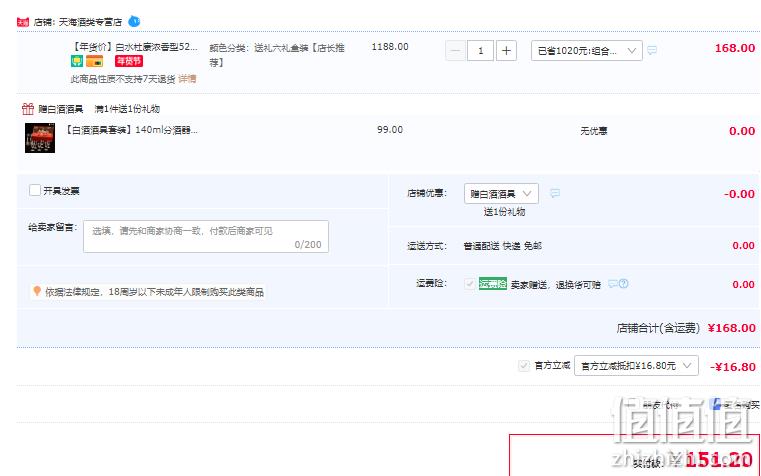Increase quantity with the plus button

click(506, 50)
